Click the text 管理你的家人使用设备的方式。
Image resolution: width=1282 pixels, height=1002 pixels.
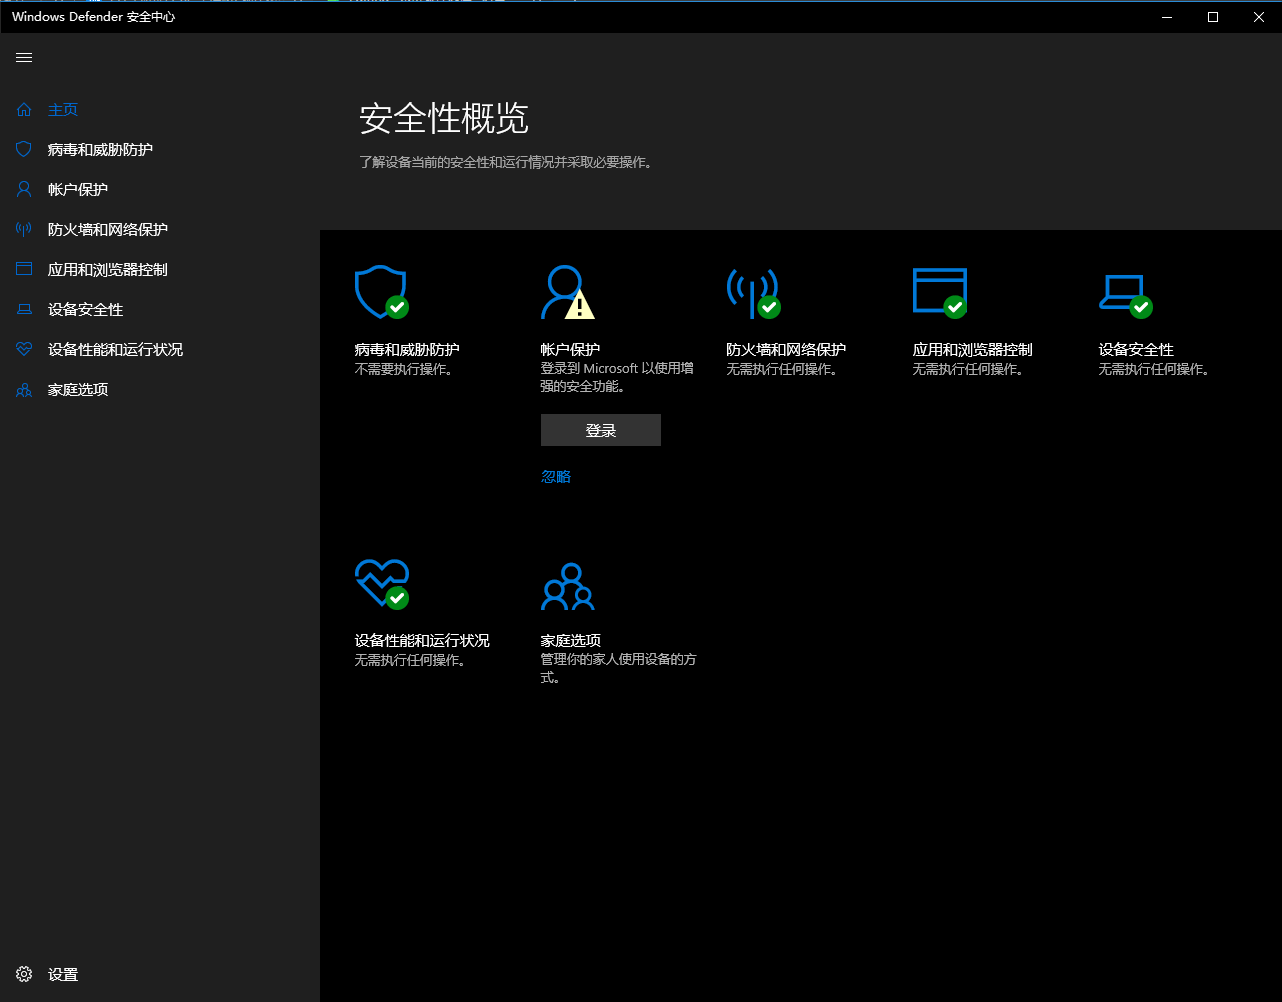(618, 668)
